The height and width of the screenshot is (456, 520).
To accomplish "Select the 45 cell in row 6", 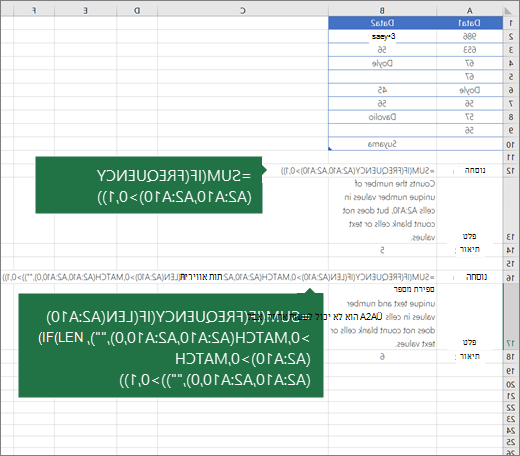I will click(382, 90).
